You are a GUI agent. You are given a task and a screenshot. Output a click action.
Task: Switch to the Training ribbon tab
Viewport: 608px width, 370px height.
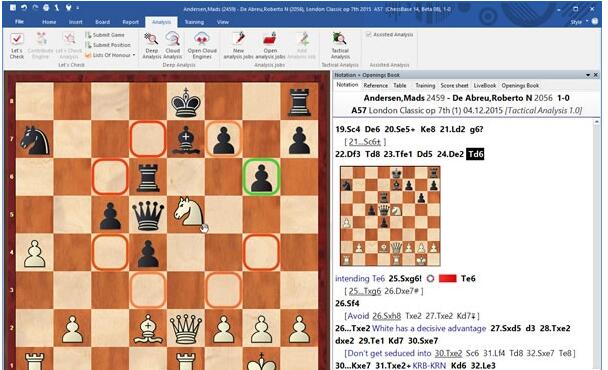(x=194, y=22)
